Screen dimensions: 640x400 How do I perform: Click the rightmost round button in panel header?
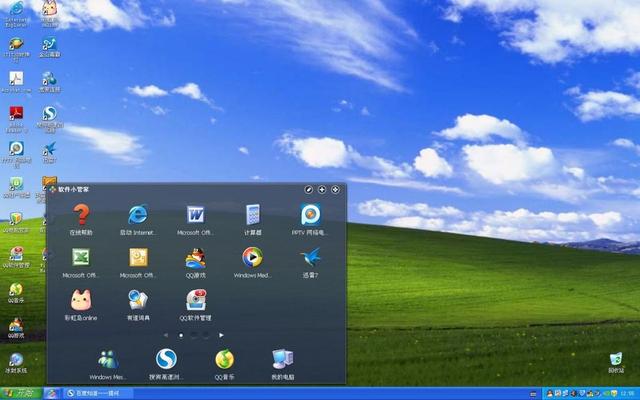pos(335,189)
